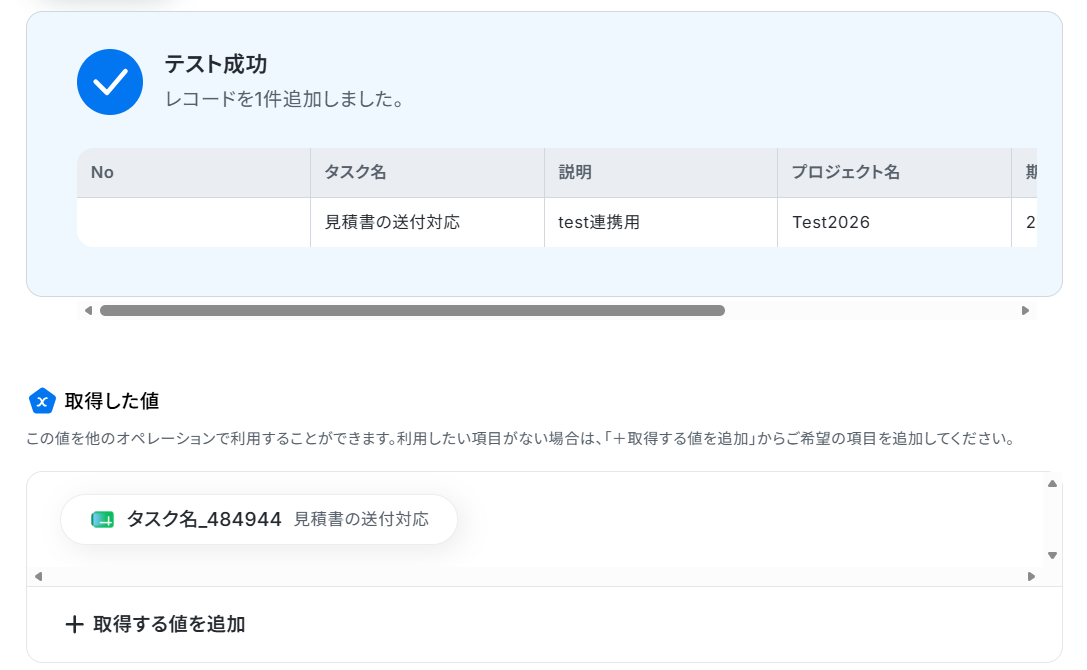Click the plus icon before 取得する値を追加
Screen dimensions: 1087x670
pos(74,624)
